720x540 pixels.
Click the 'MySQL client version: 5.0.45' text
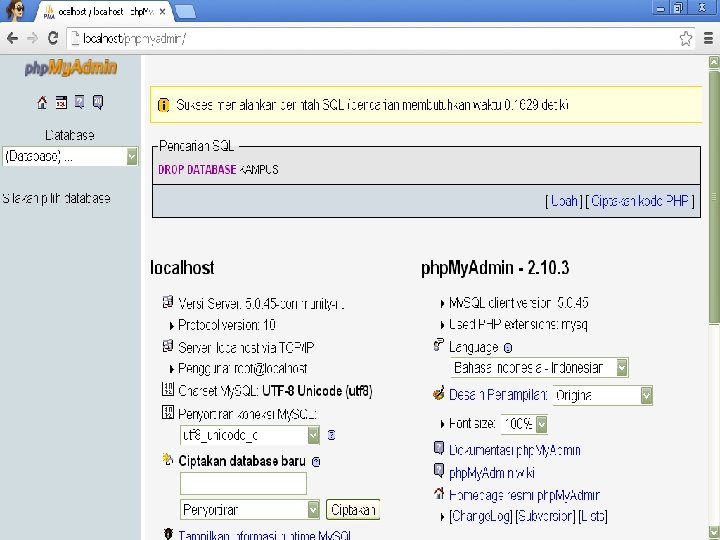tap(519, 303)
